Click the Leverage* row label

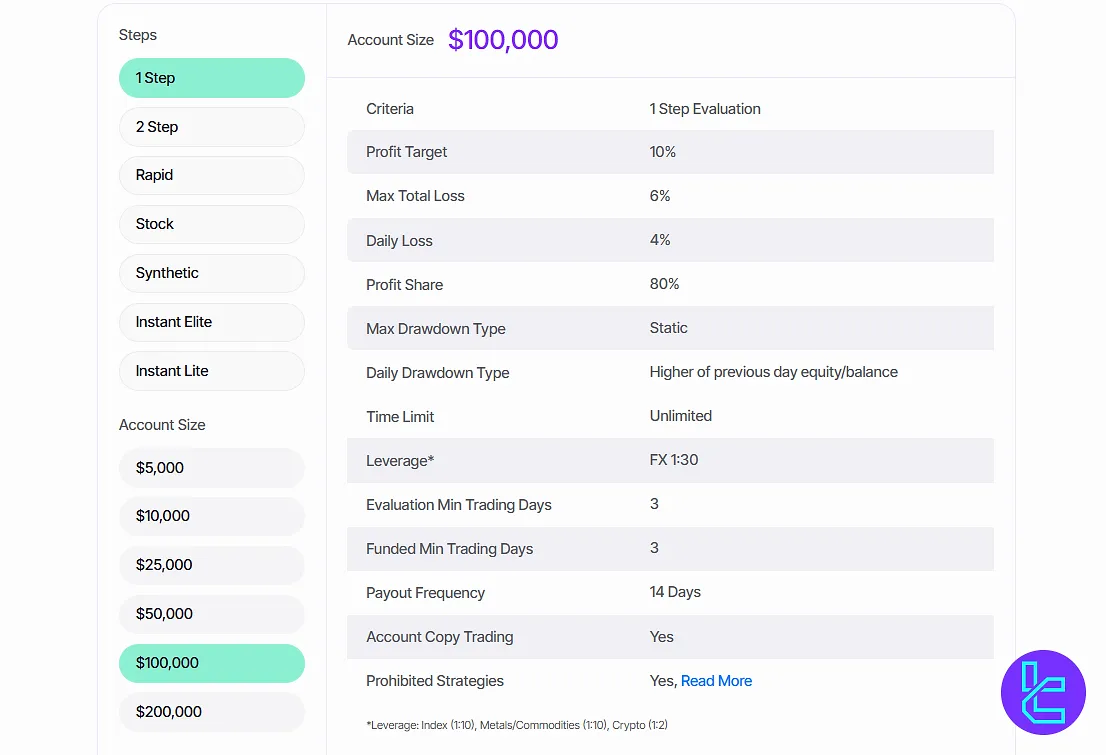point(400,461)
